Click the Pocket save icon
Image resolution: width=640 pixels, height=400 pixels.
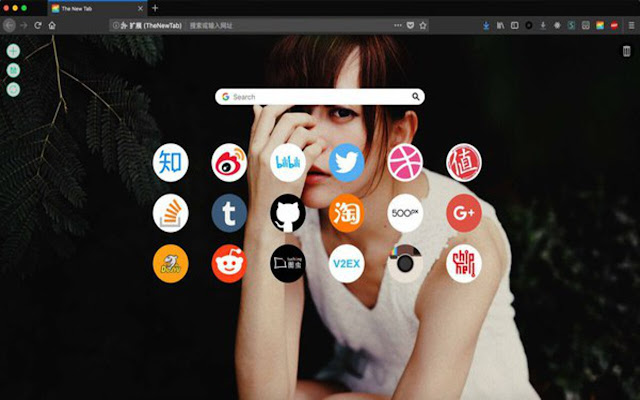tap(410, 25)
